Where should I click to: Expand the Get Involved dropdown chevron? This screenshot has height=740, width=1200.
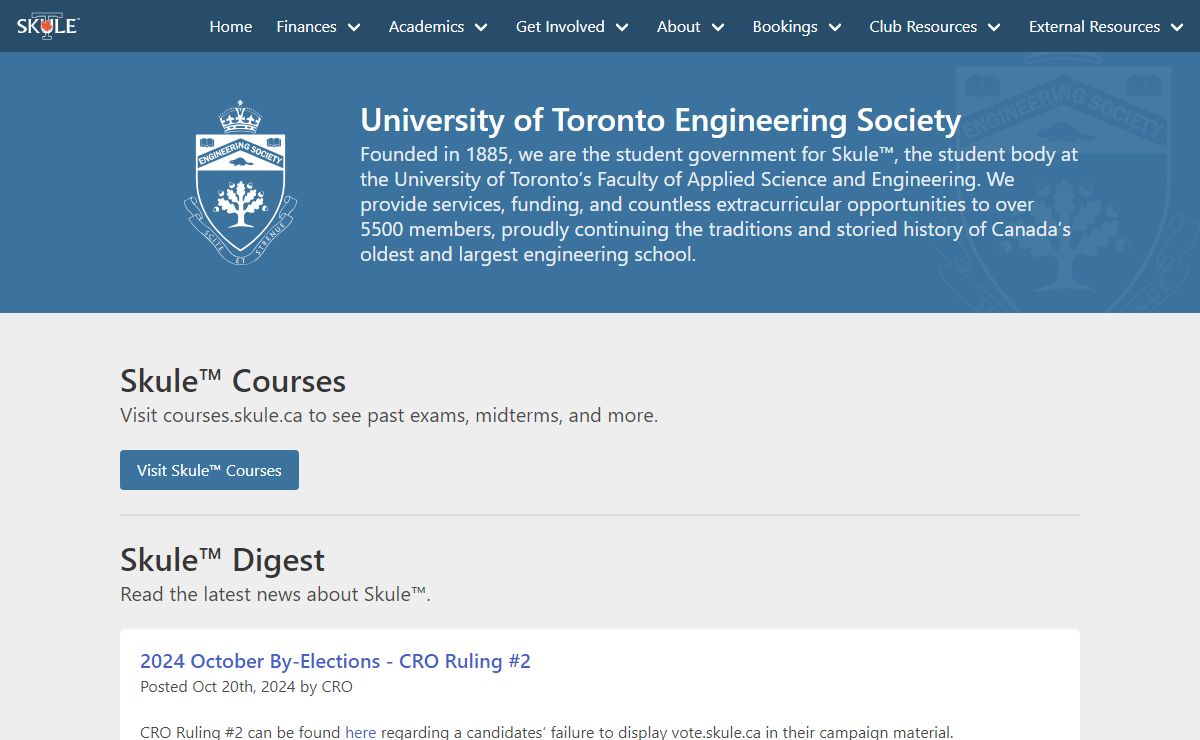click(x=622, y=28)
